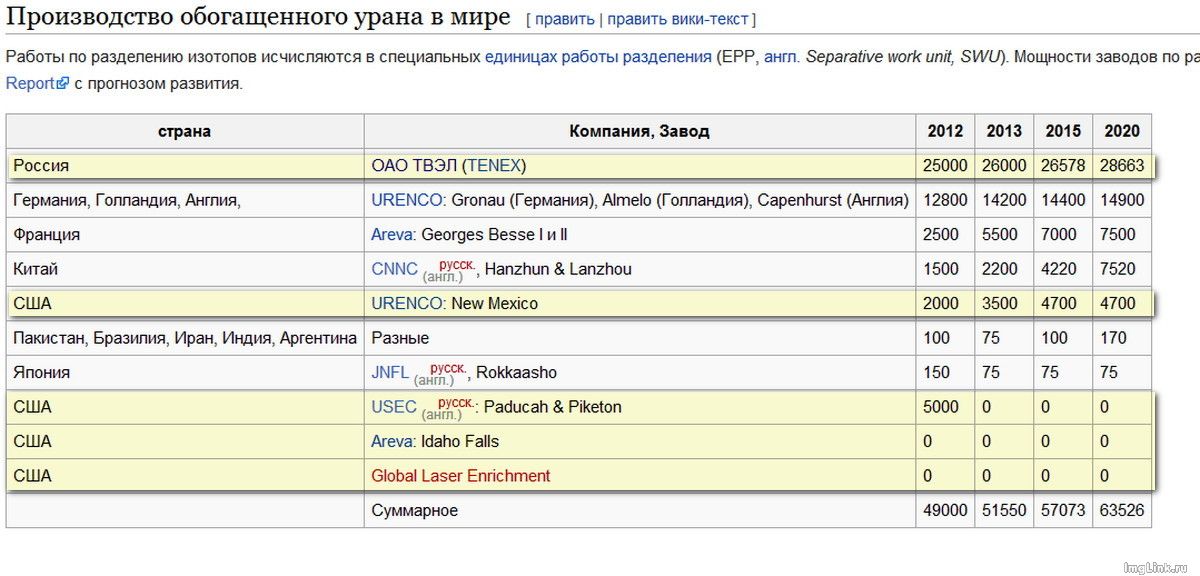The width and height of the screenshot is (1200, 576).
Task: Click the value 25000 for Россия in 2012
Action: tap(946, 166)
